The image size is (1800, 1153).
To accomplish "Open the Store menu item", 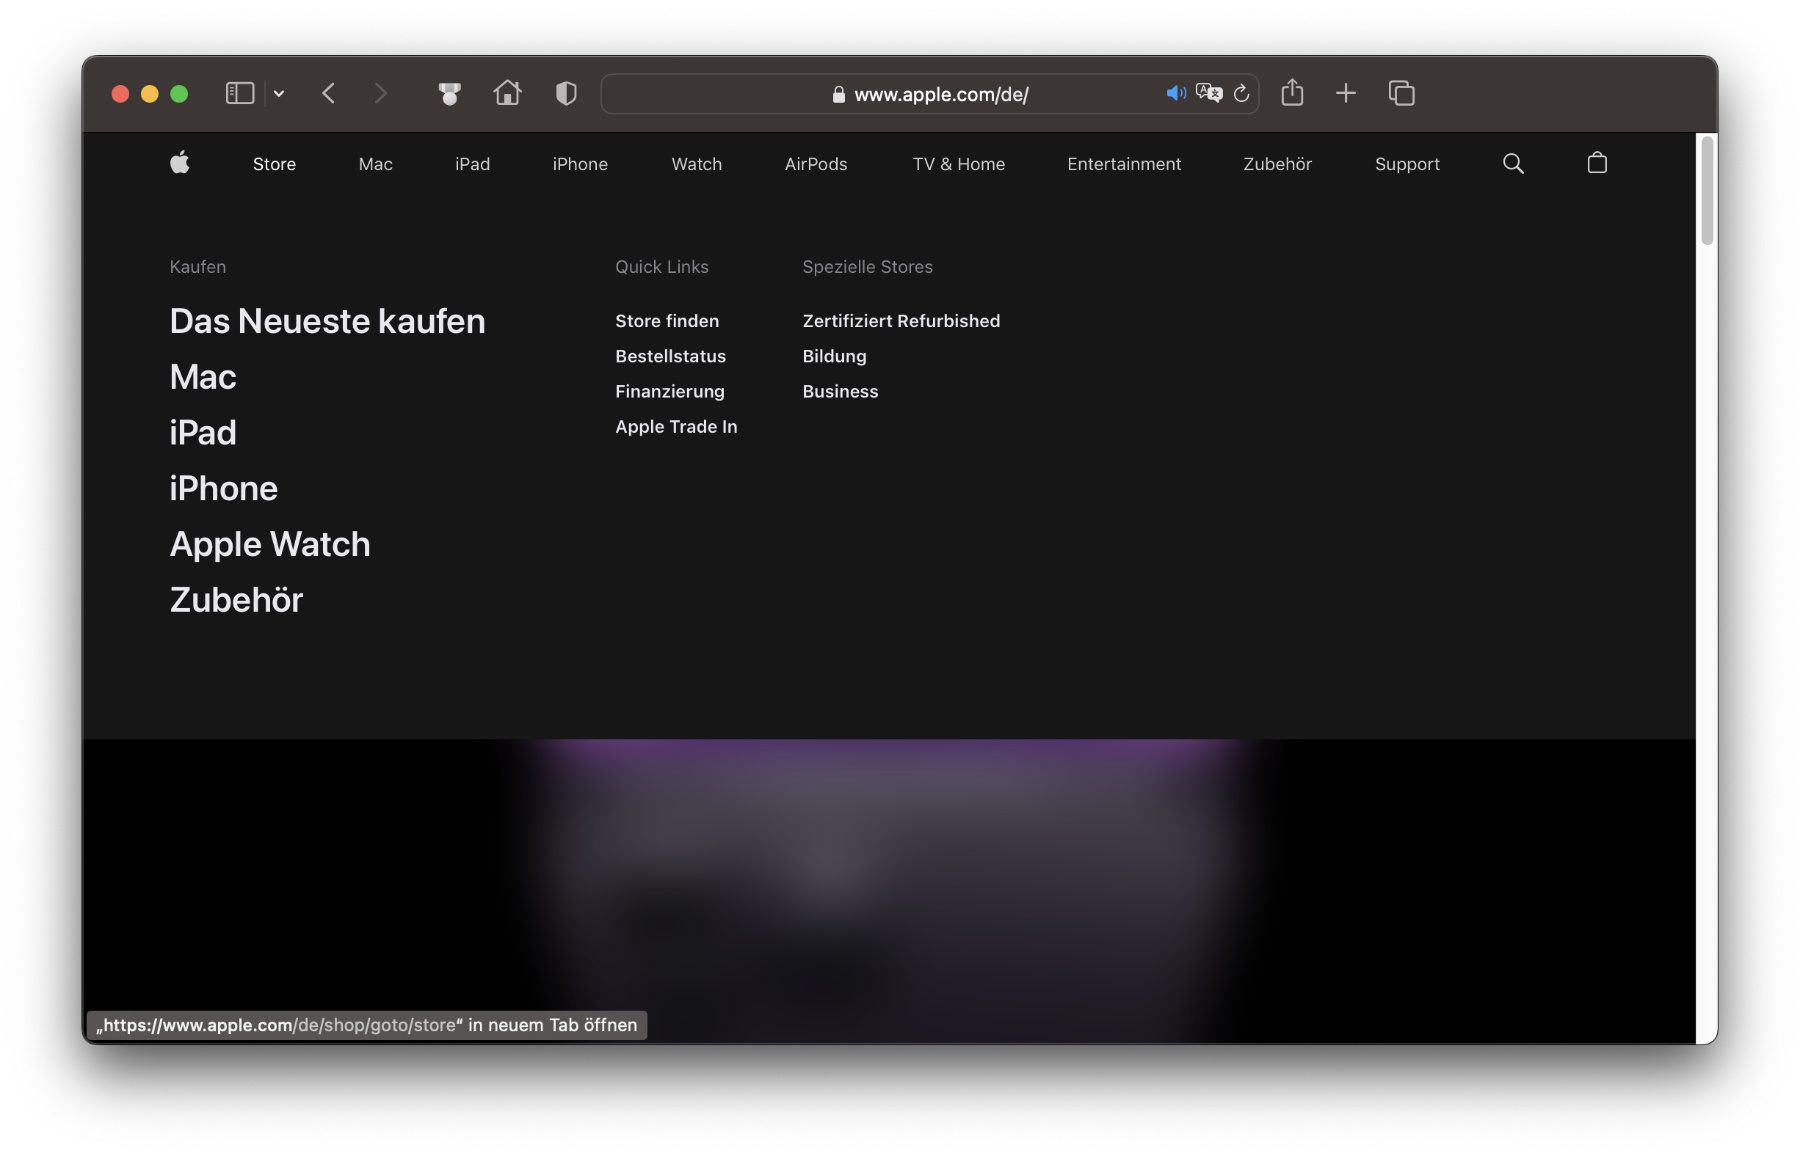I will (274, 164).
